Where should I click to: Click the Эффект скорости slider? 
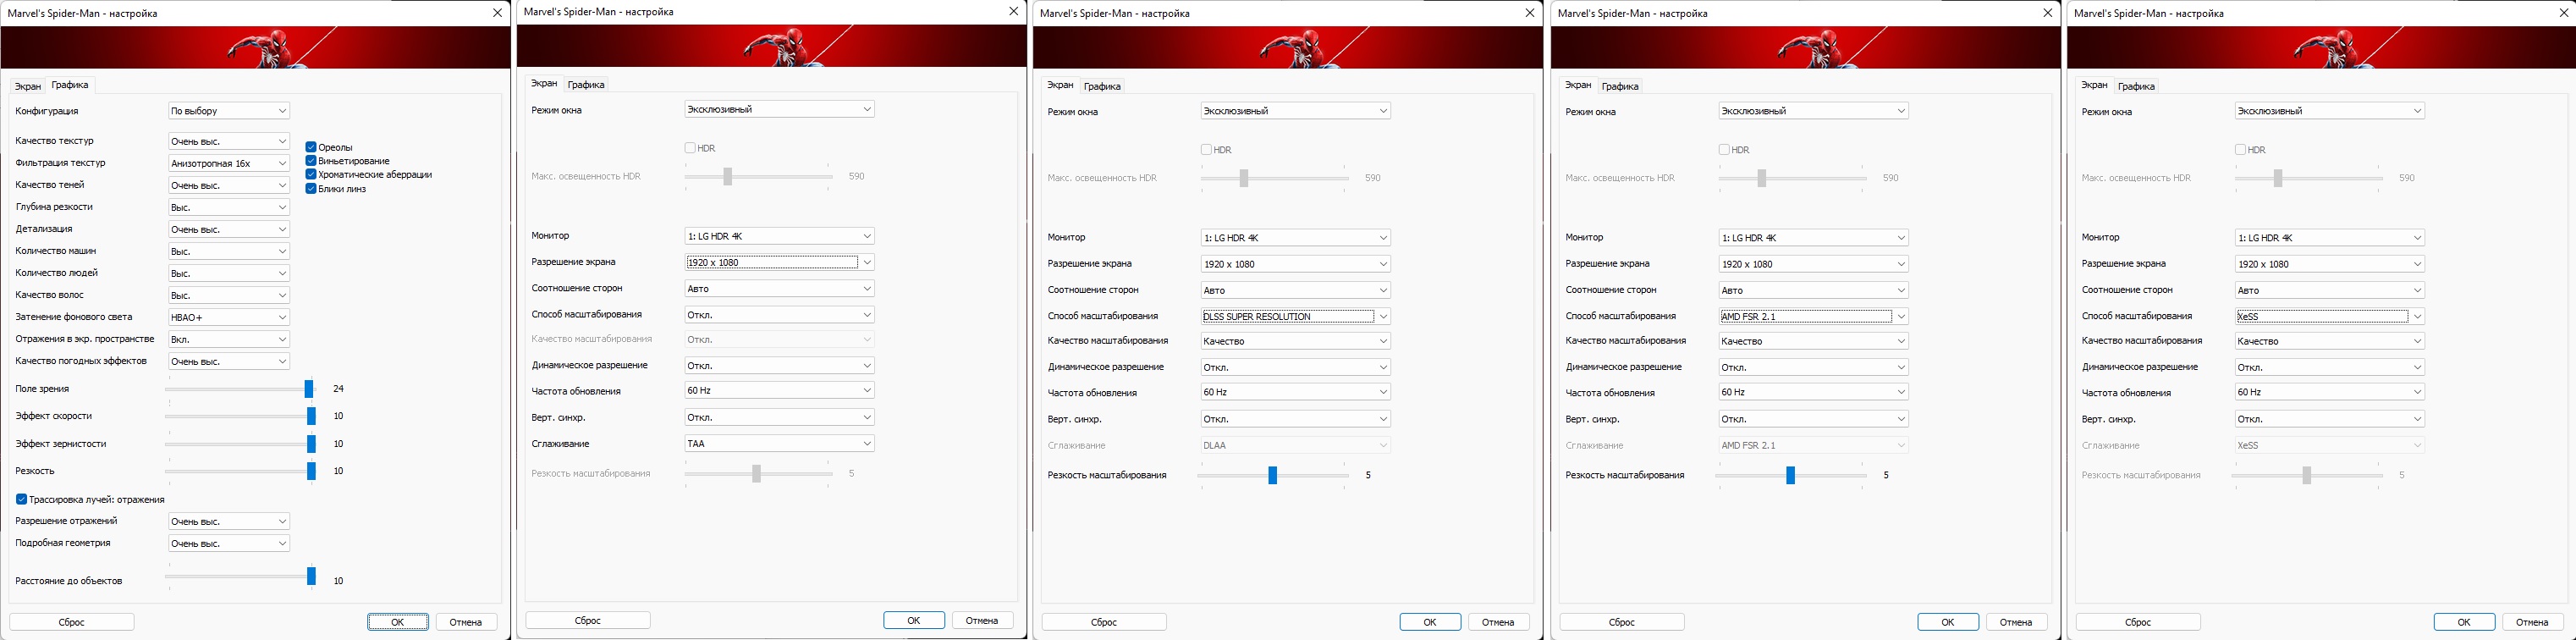[240, 416]
